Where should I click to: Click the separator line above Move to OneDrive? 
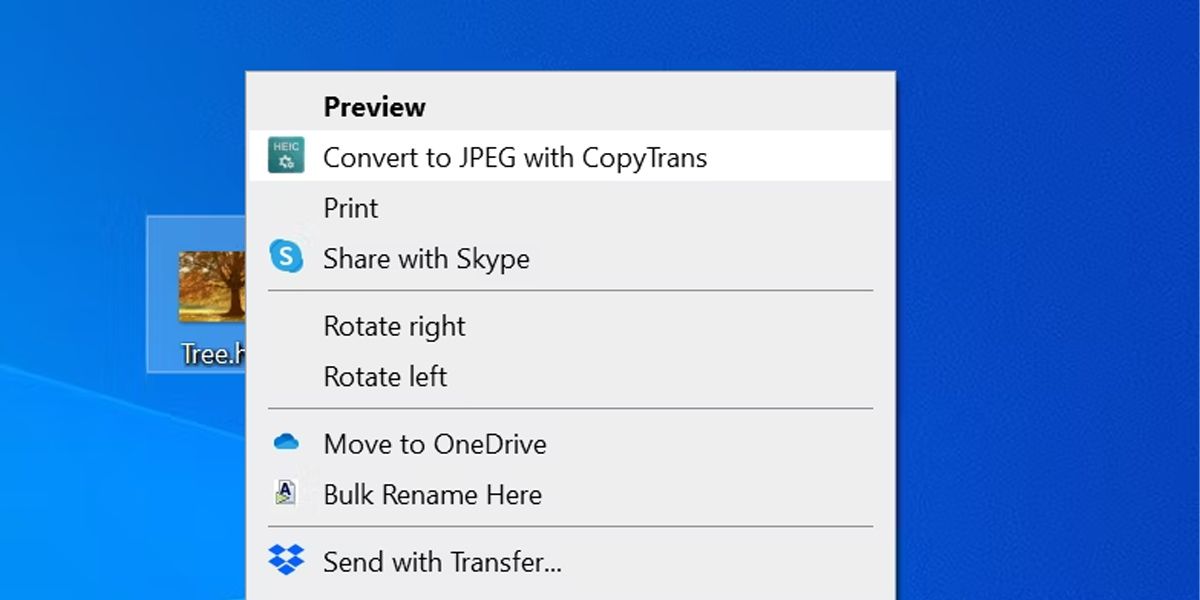tap(570, 408)
